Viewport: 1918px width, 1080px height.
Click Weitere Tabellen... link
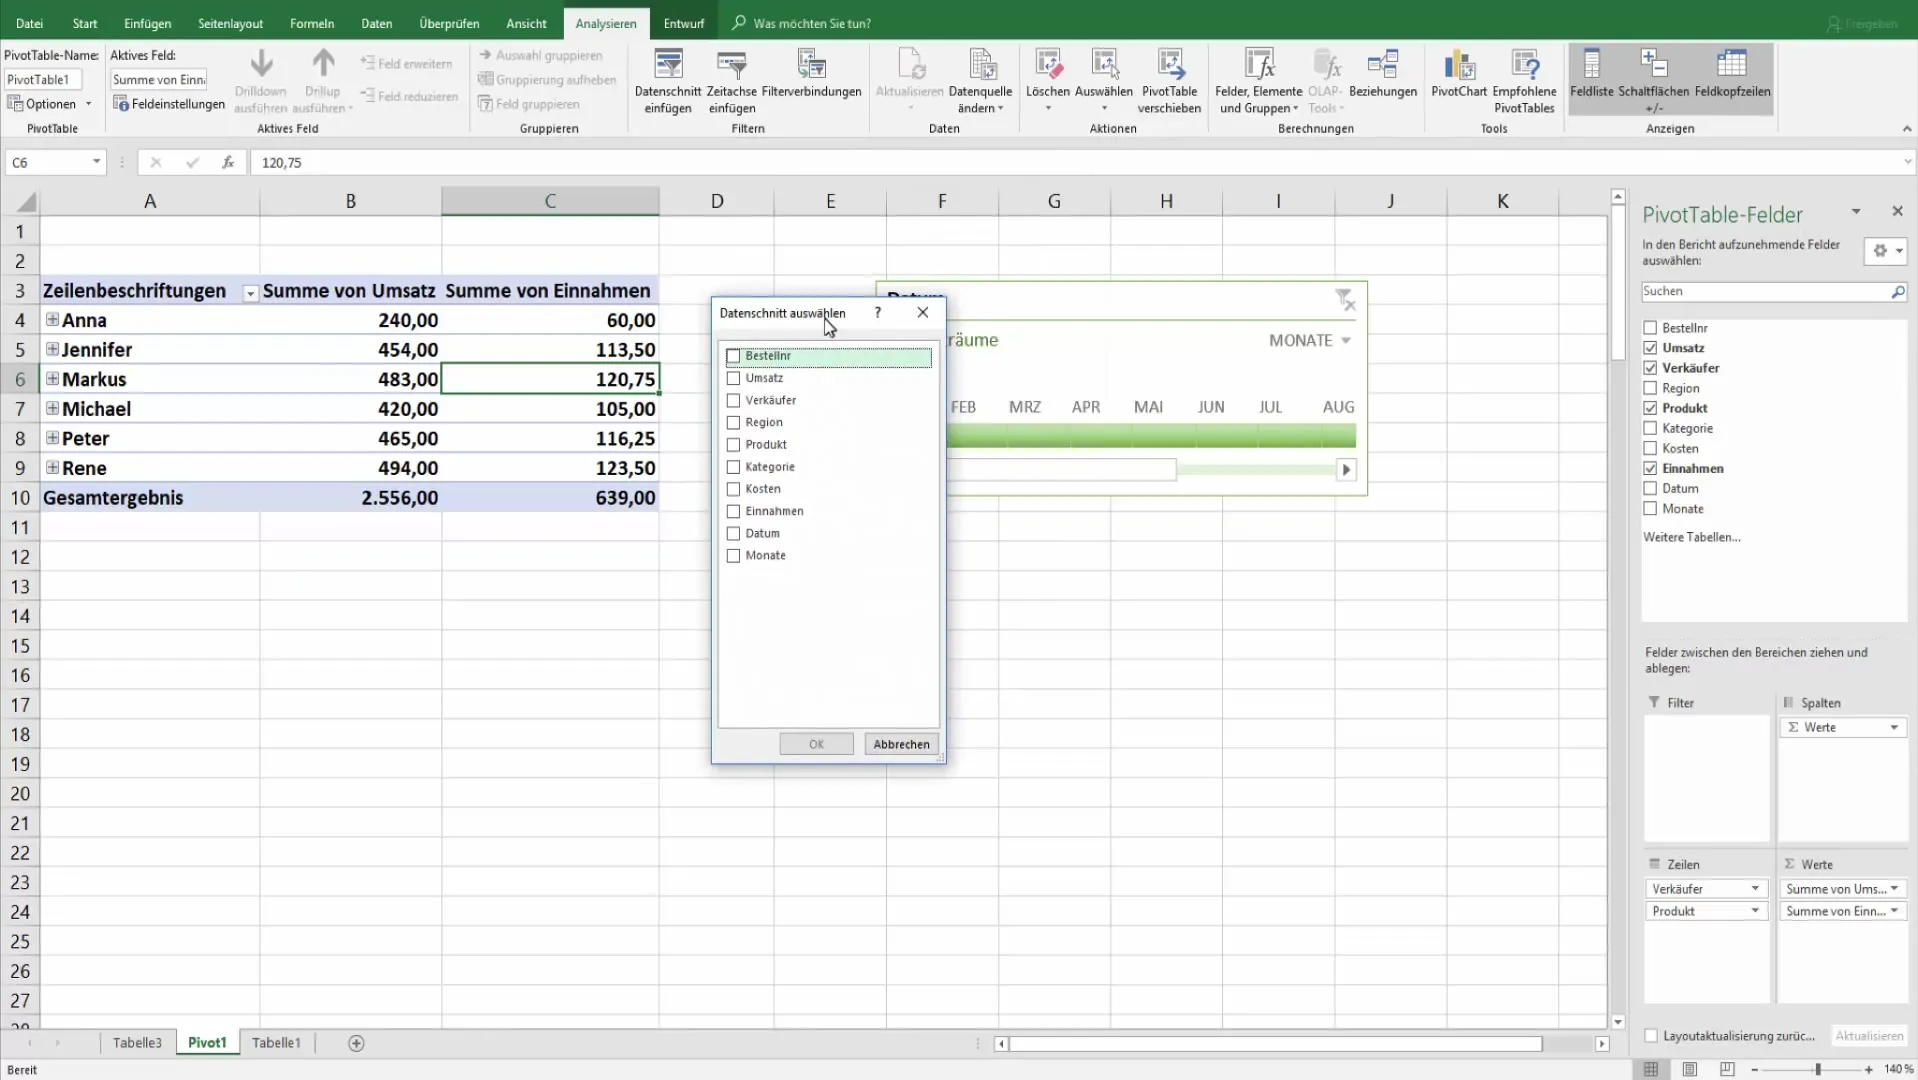(1691, 537)
